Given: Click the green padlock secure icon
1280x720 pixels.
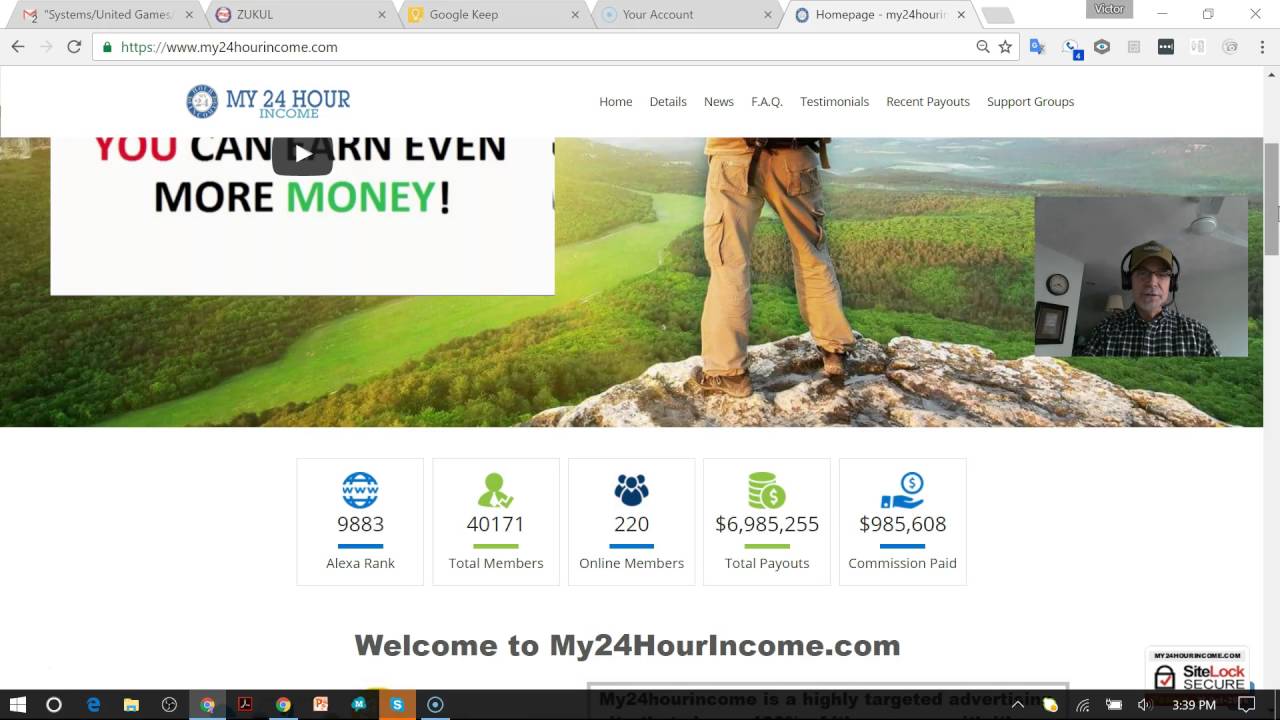Looking at the screenshot, I should pyautogui.click(x=107, y=47).
